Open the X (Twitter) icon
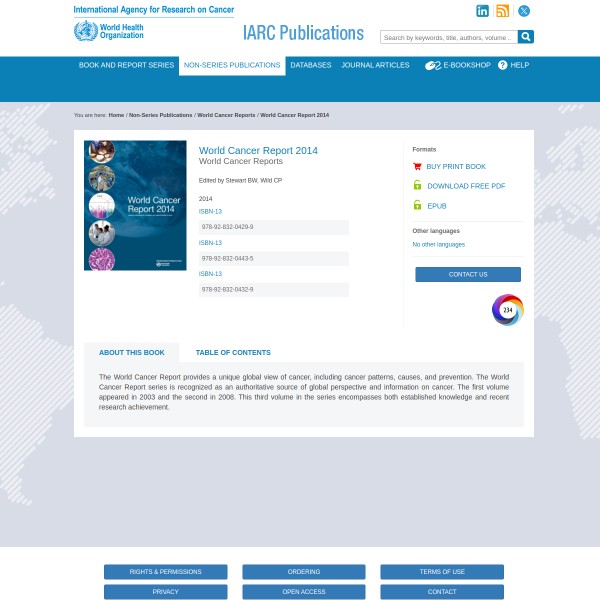Screen dimensions: 600x600 pos(523,11)
